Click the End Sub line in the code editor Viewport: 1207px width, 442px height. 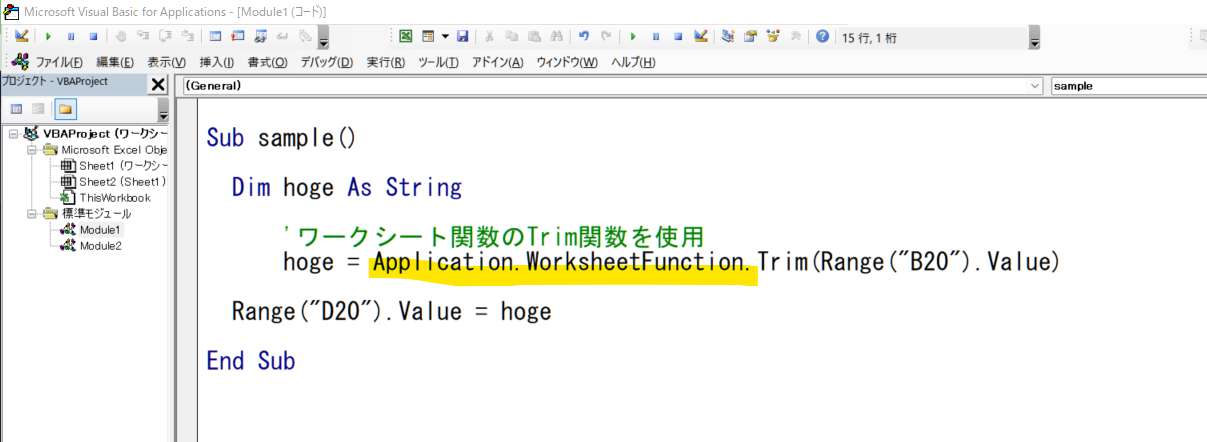(x=251, y=361)
